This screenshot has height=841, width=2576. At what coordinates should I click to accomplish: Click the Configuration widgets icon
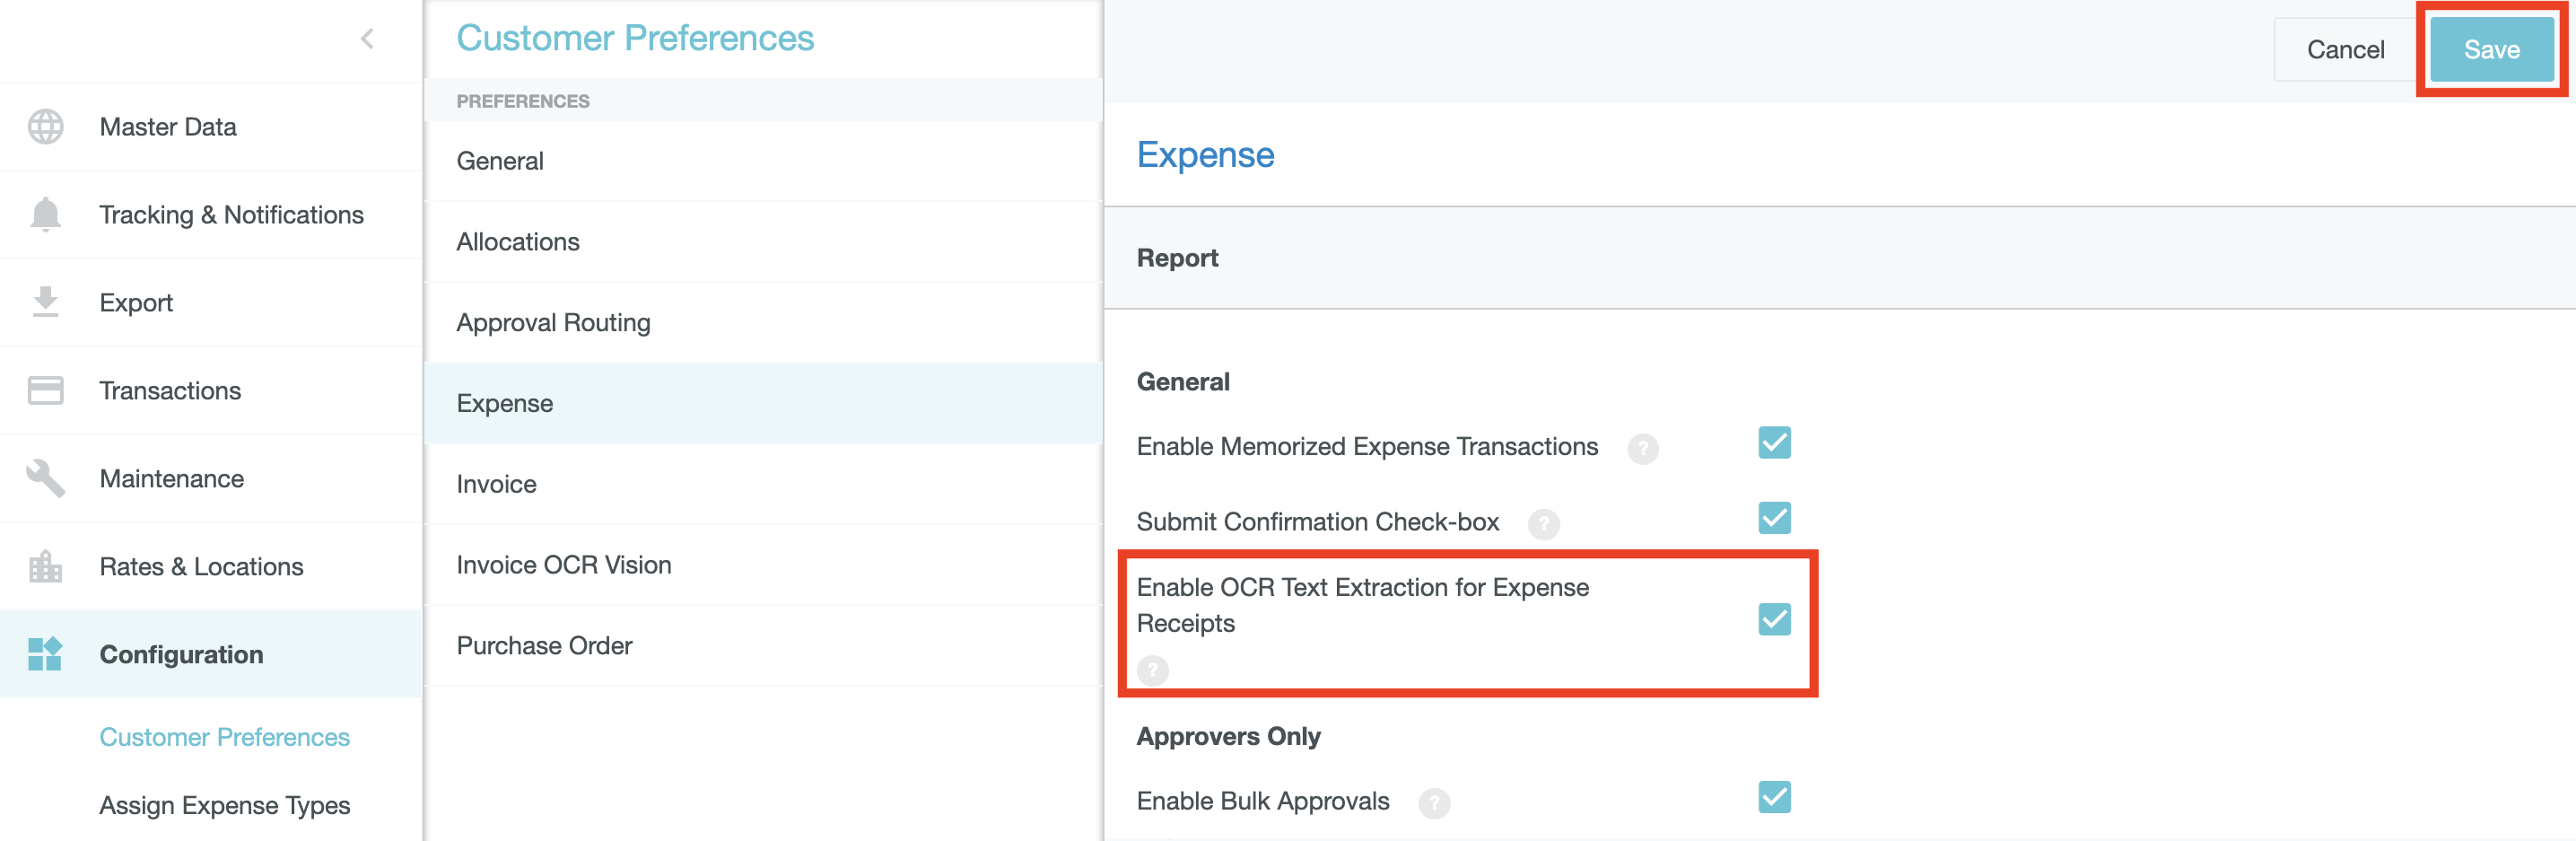(x=45, y=654)
